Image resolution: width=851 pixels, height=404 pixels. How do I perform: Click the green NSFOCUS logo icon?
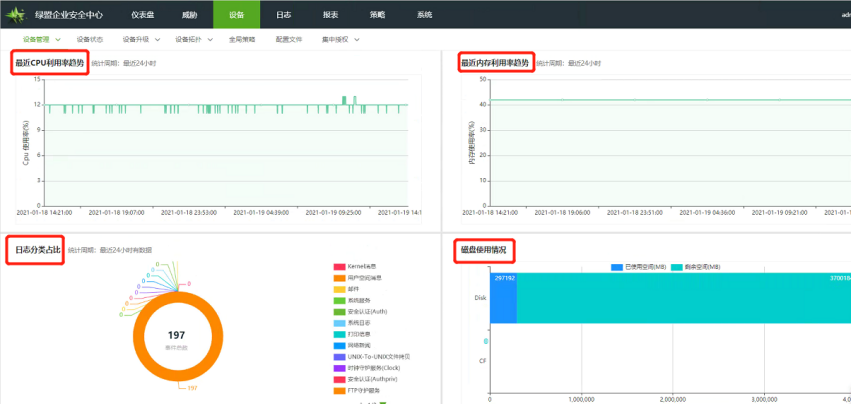17,15
